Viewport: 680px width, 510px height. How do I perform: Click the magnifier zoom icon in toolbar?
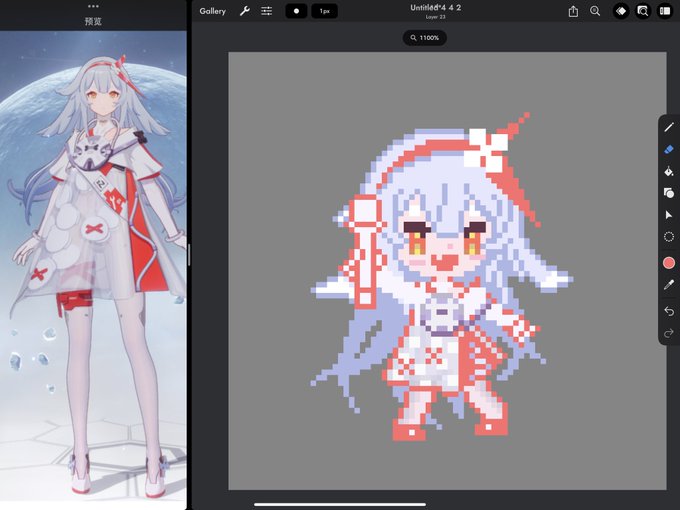(x=595, y=11)
